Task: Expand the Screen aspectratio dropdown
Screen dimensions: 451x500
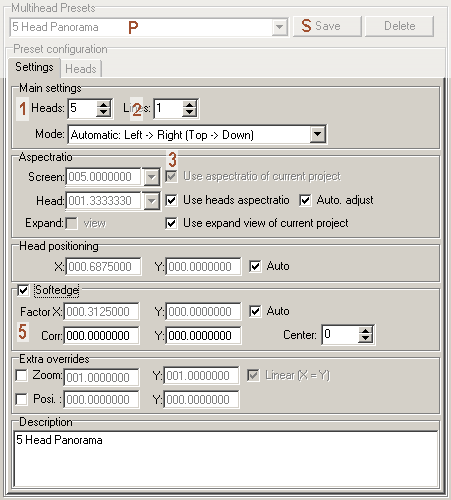Action: click(151, 177)
